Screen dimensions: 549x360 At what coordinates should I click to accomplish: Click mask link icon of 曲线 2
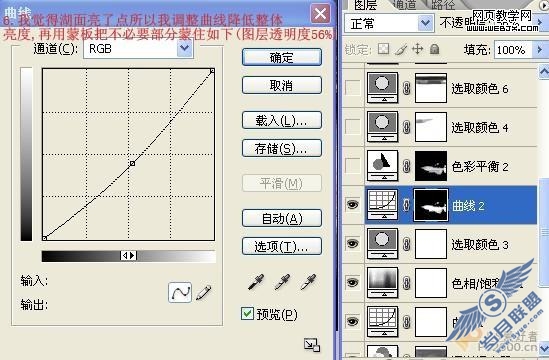point(406,205)
